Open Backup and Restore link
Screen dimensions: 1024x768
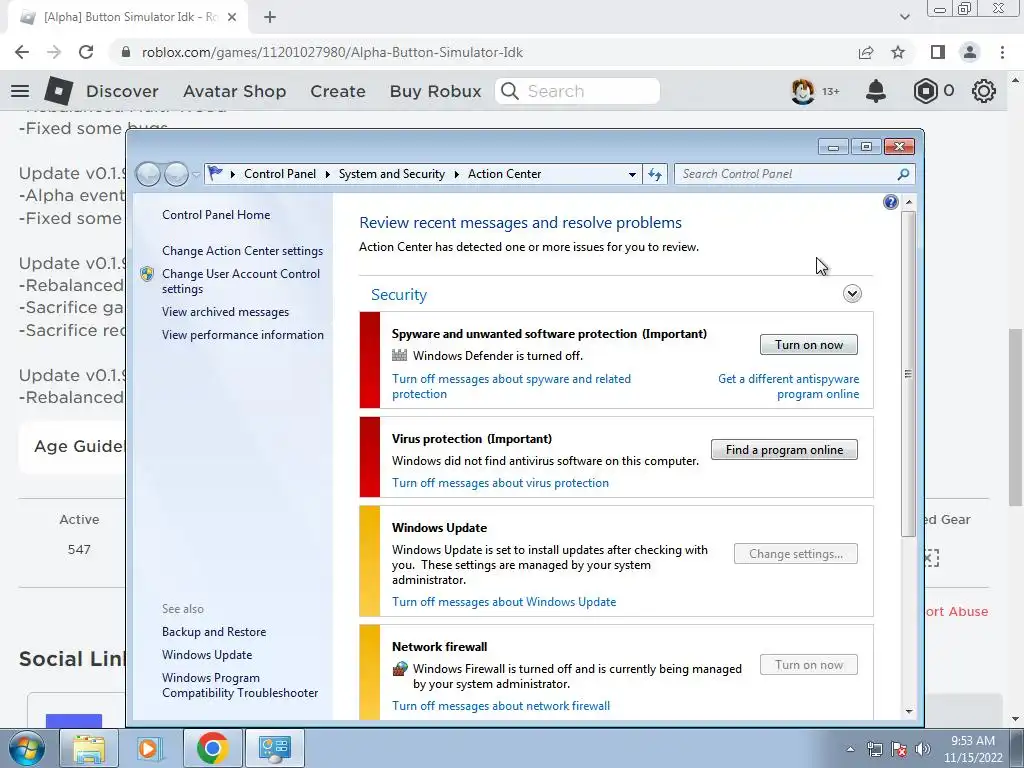[214, 632]
